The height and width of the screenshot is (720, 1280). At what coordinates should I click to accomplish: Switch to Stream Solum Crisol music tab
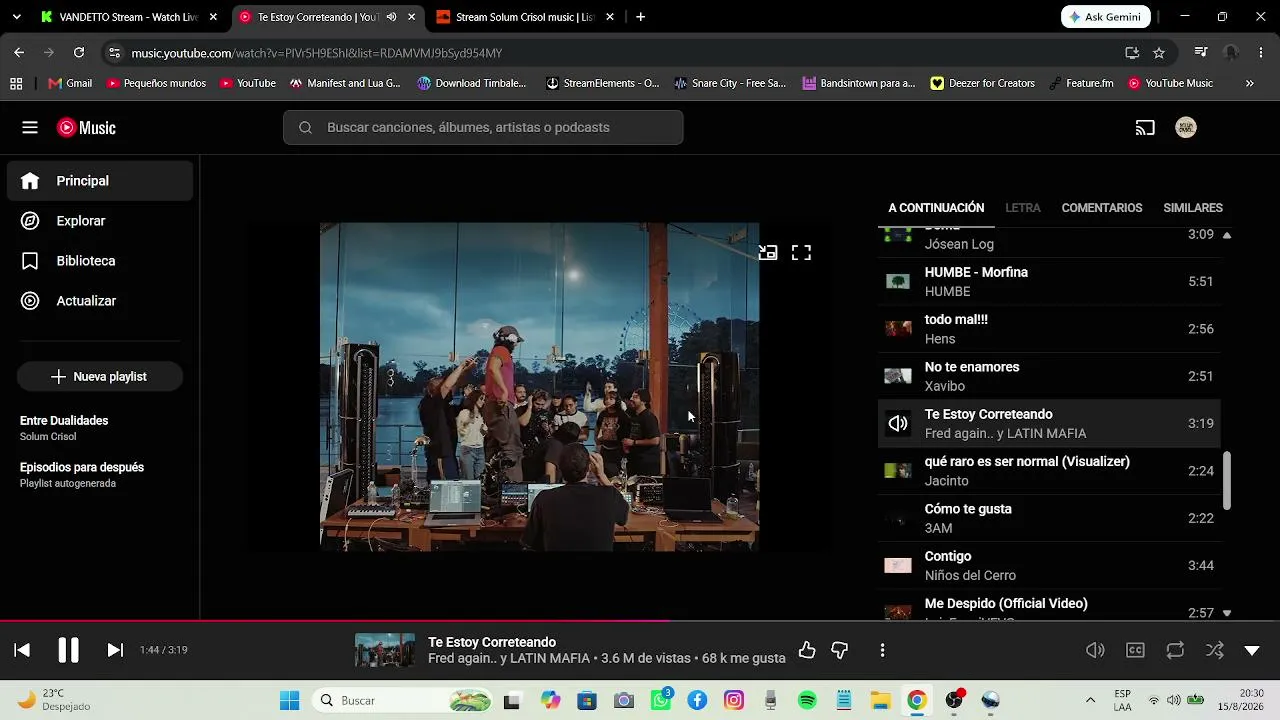coord(524,17)
